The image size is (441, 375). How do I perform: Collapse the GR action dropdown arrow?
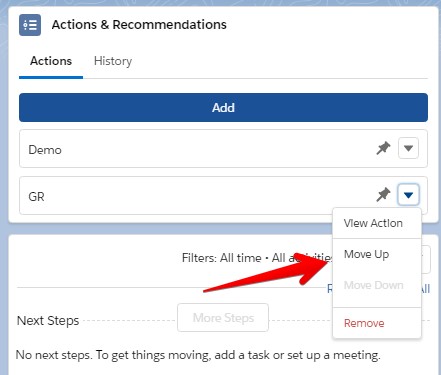408,195
